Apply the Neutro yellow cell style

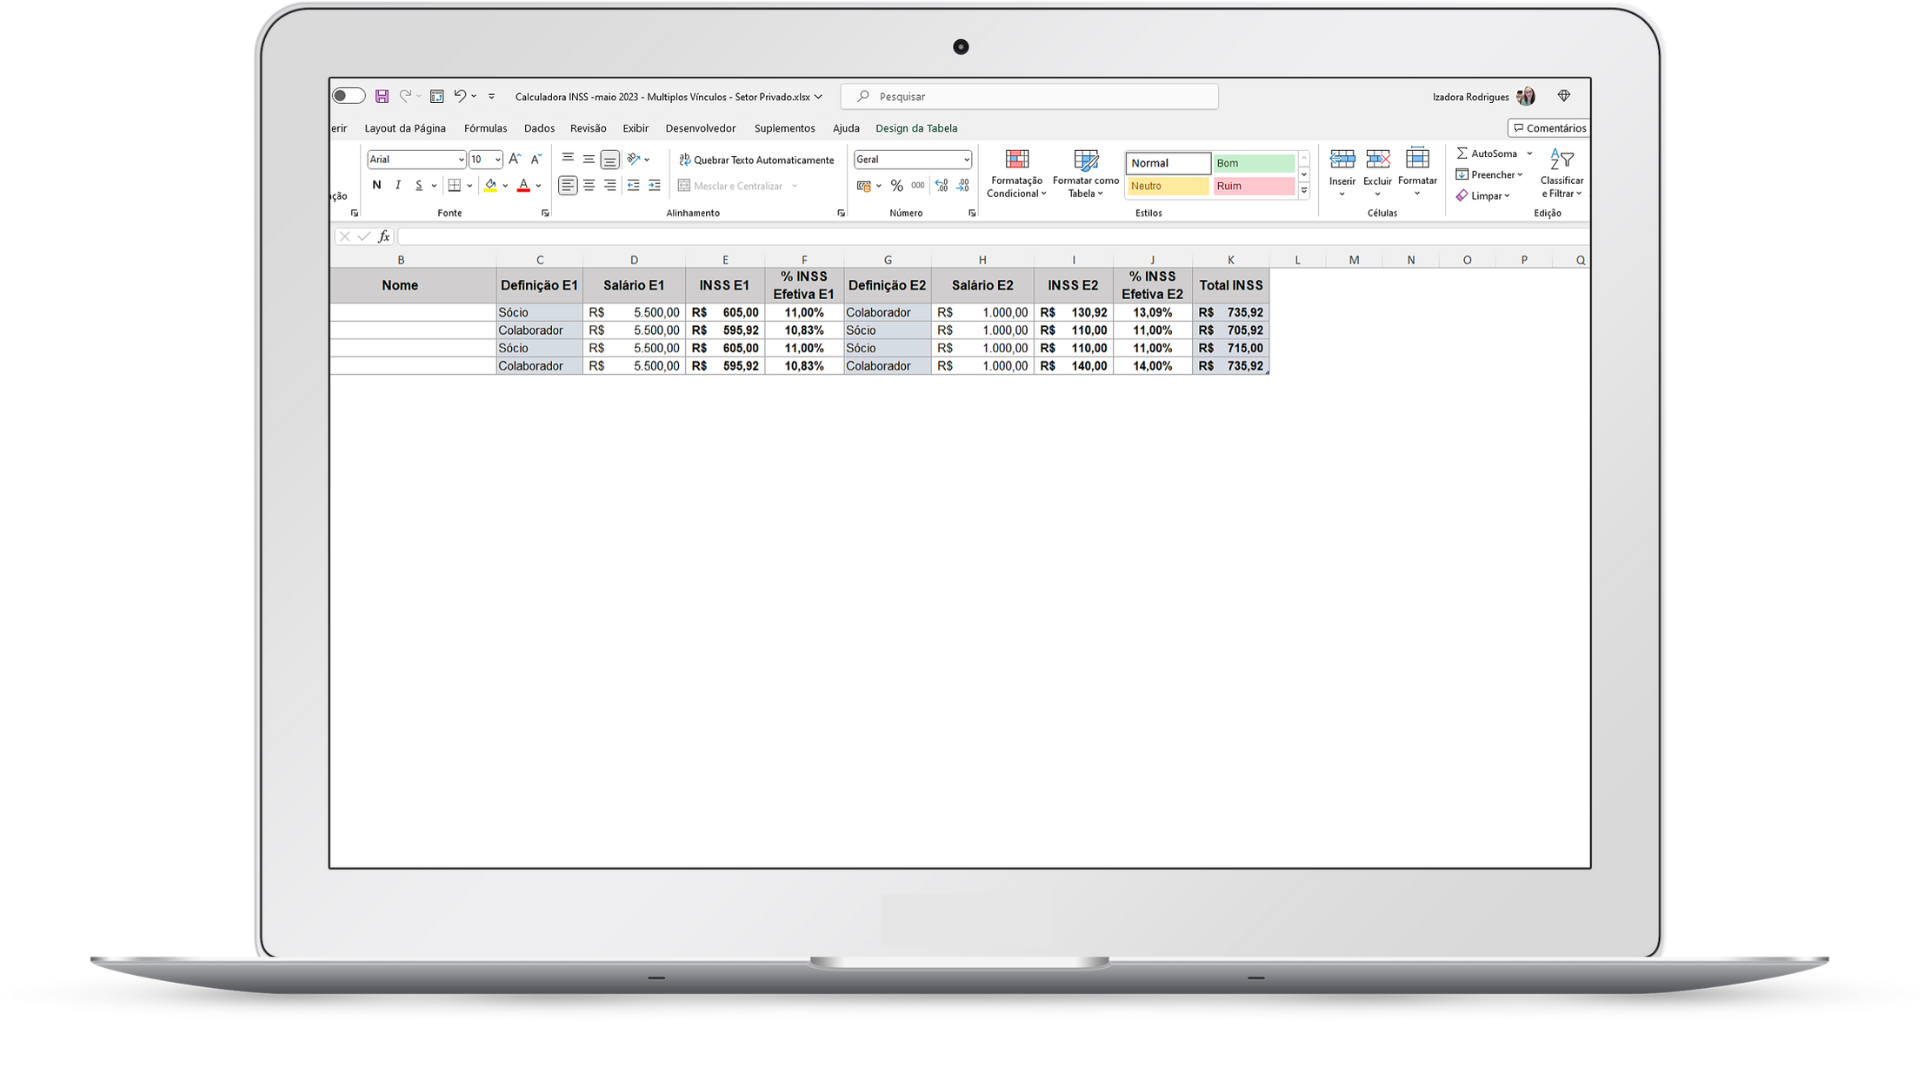(1168, 186)
